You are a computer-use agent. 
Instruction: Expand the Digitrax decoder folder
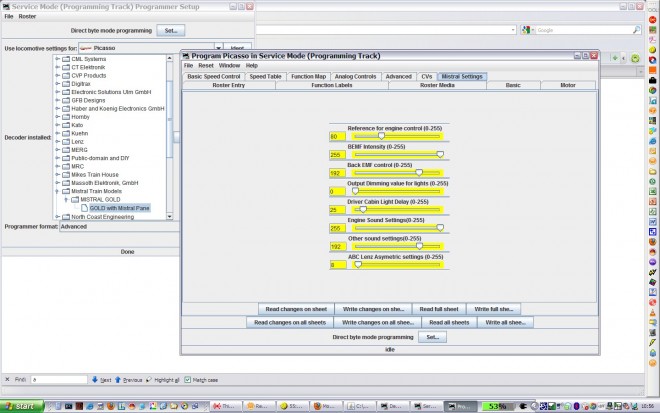[58, 84]
